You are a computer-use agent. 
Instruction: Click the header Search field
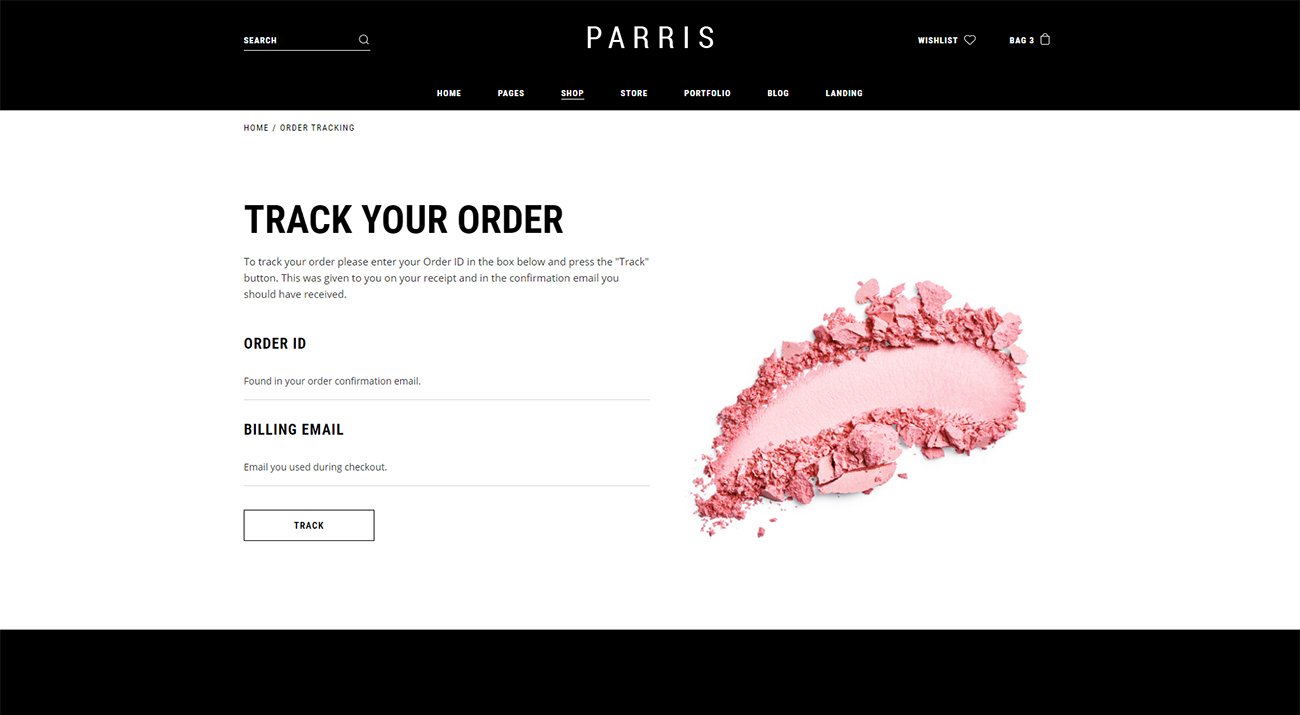(298, 40)
